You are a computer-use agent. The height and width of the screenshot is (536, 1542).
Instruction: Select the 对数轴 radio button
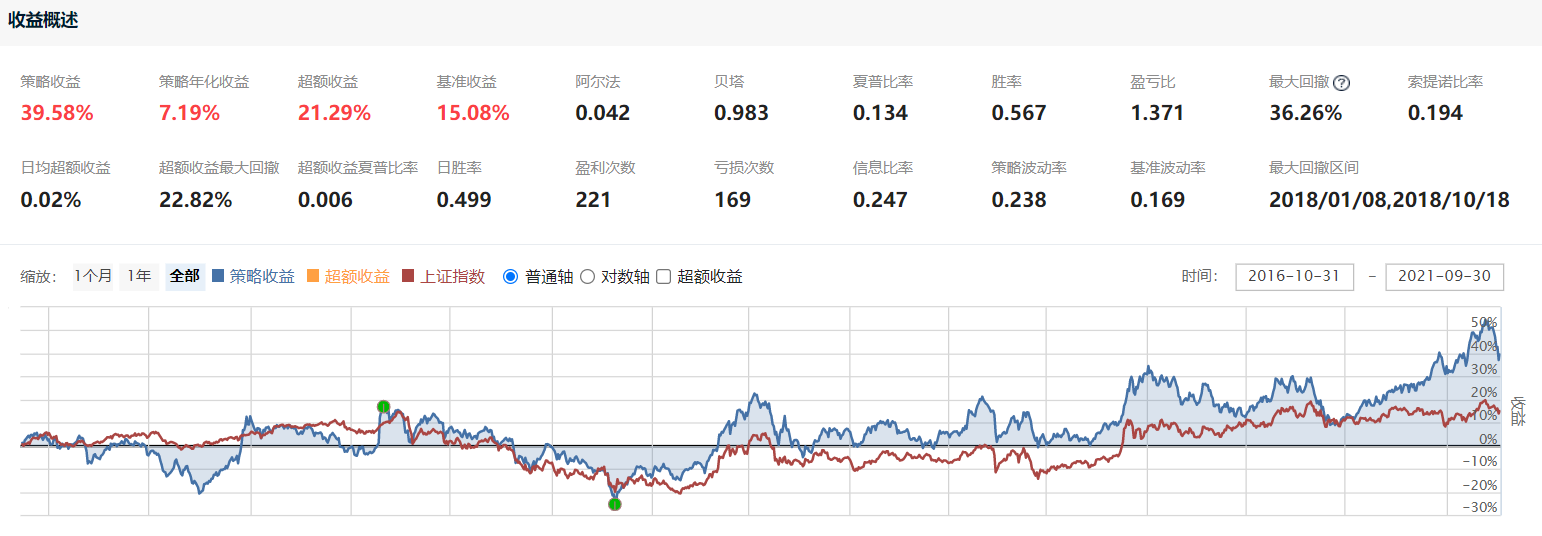(587, 277)
